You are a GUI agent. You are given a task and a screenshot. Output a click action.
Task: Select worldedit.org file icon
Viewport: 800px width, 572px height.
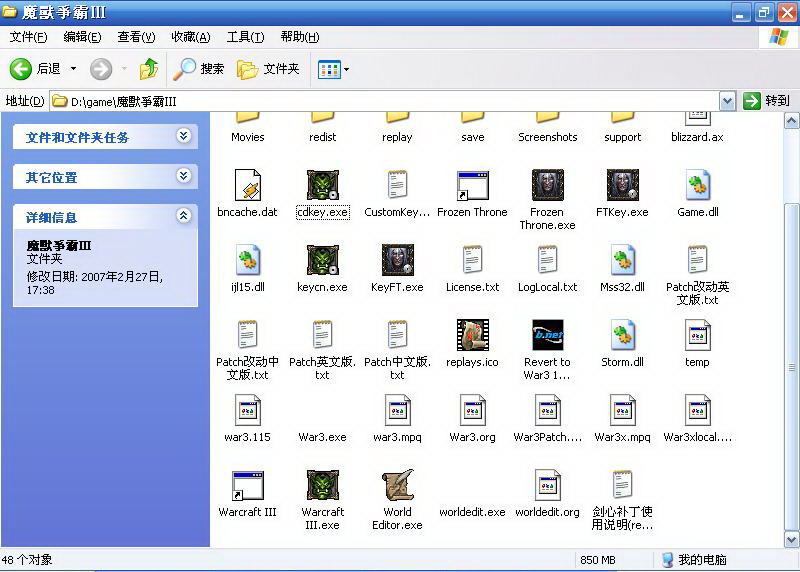(x=547, y=485)
